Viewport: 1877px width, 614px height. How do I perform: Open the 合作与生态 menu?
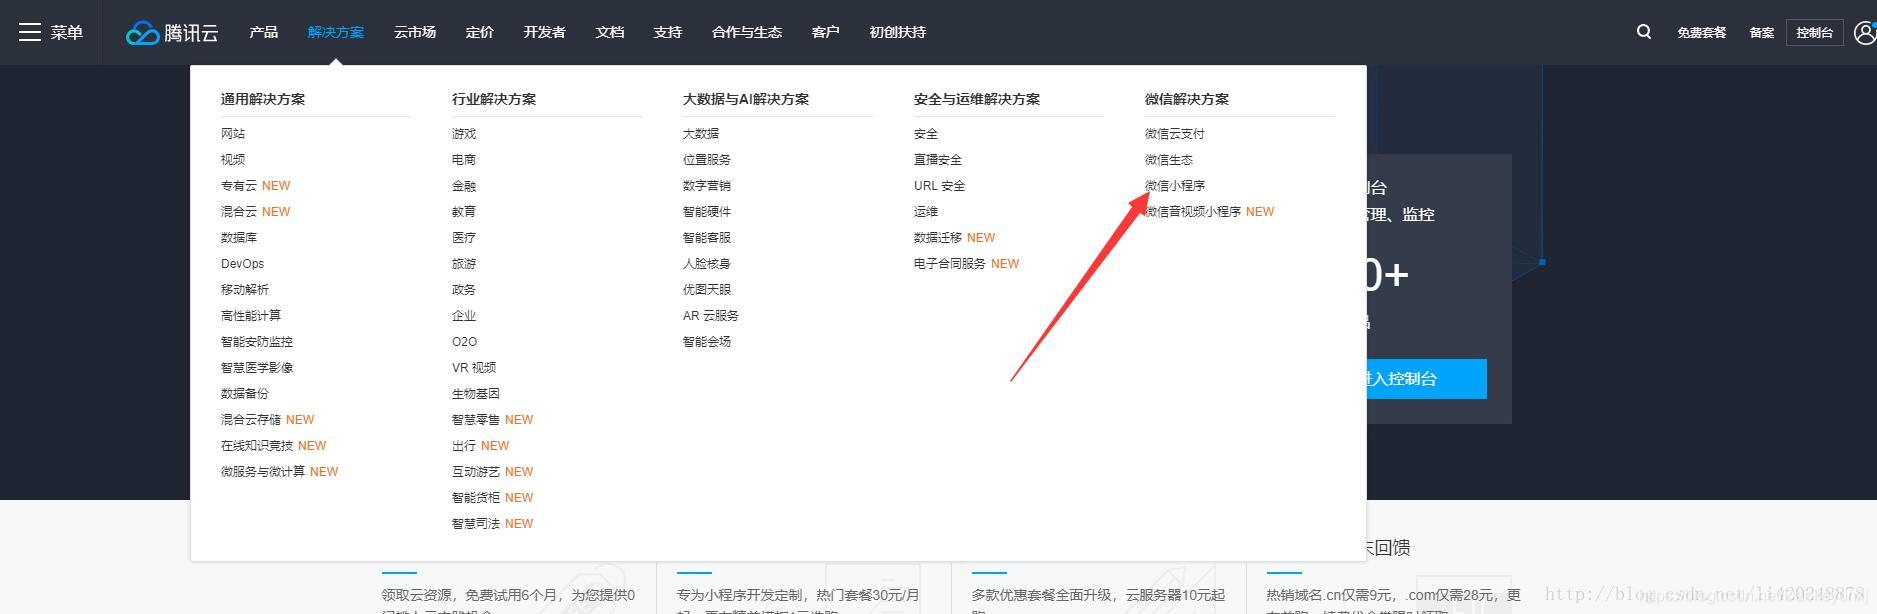747,32
